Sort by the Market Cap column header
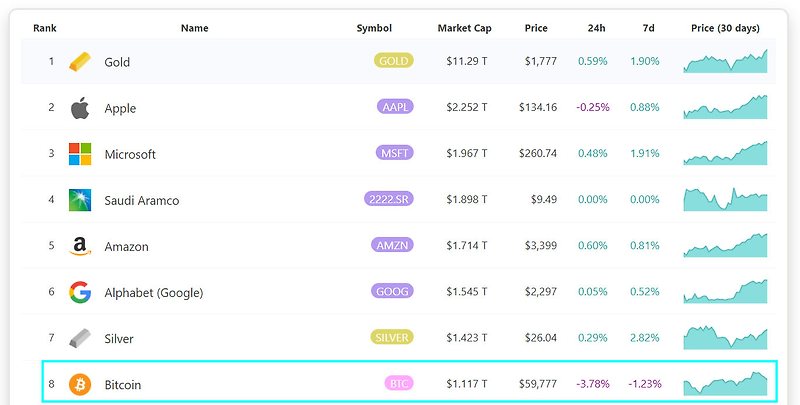 click(x=464, y=28)
